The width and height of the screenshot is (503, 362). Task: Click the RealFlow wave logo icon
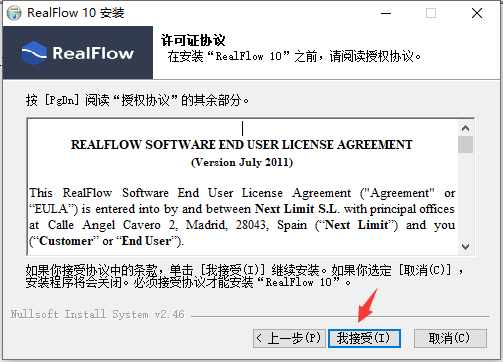(x=34, y=53)
